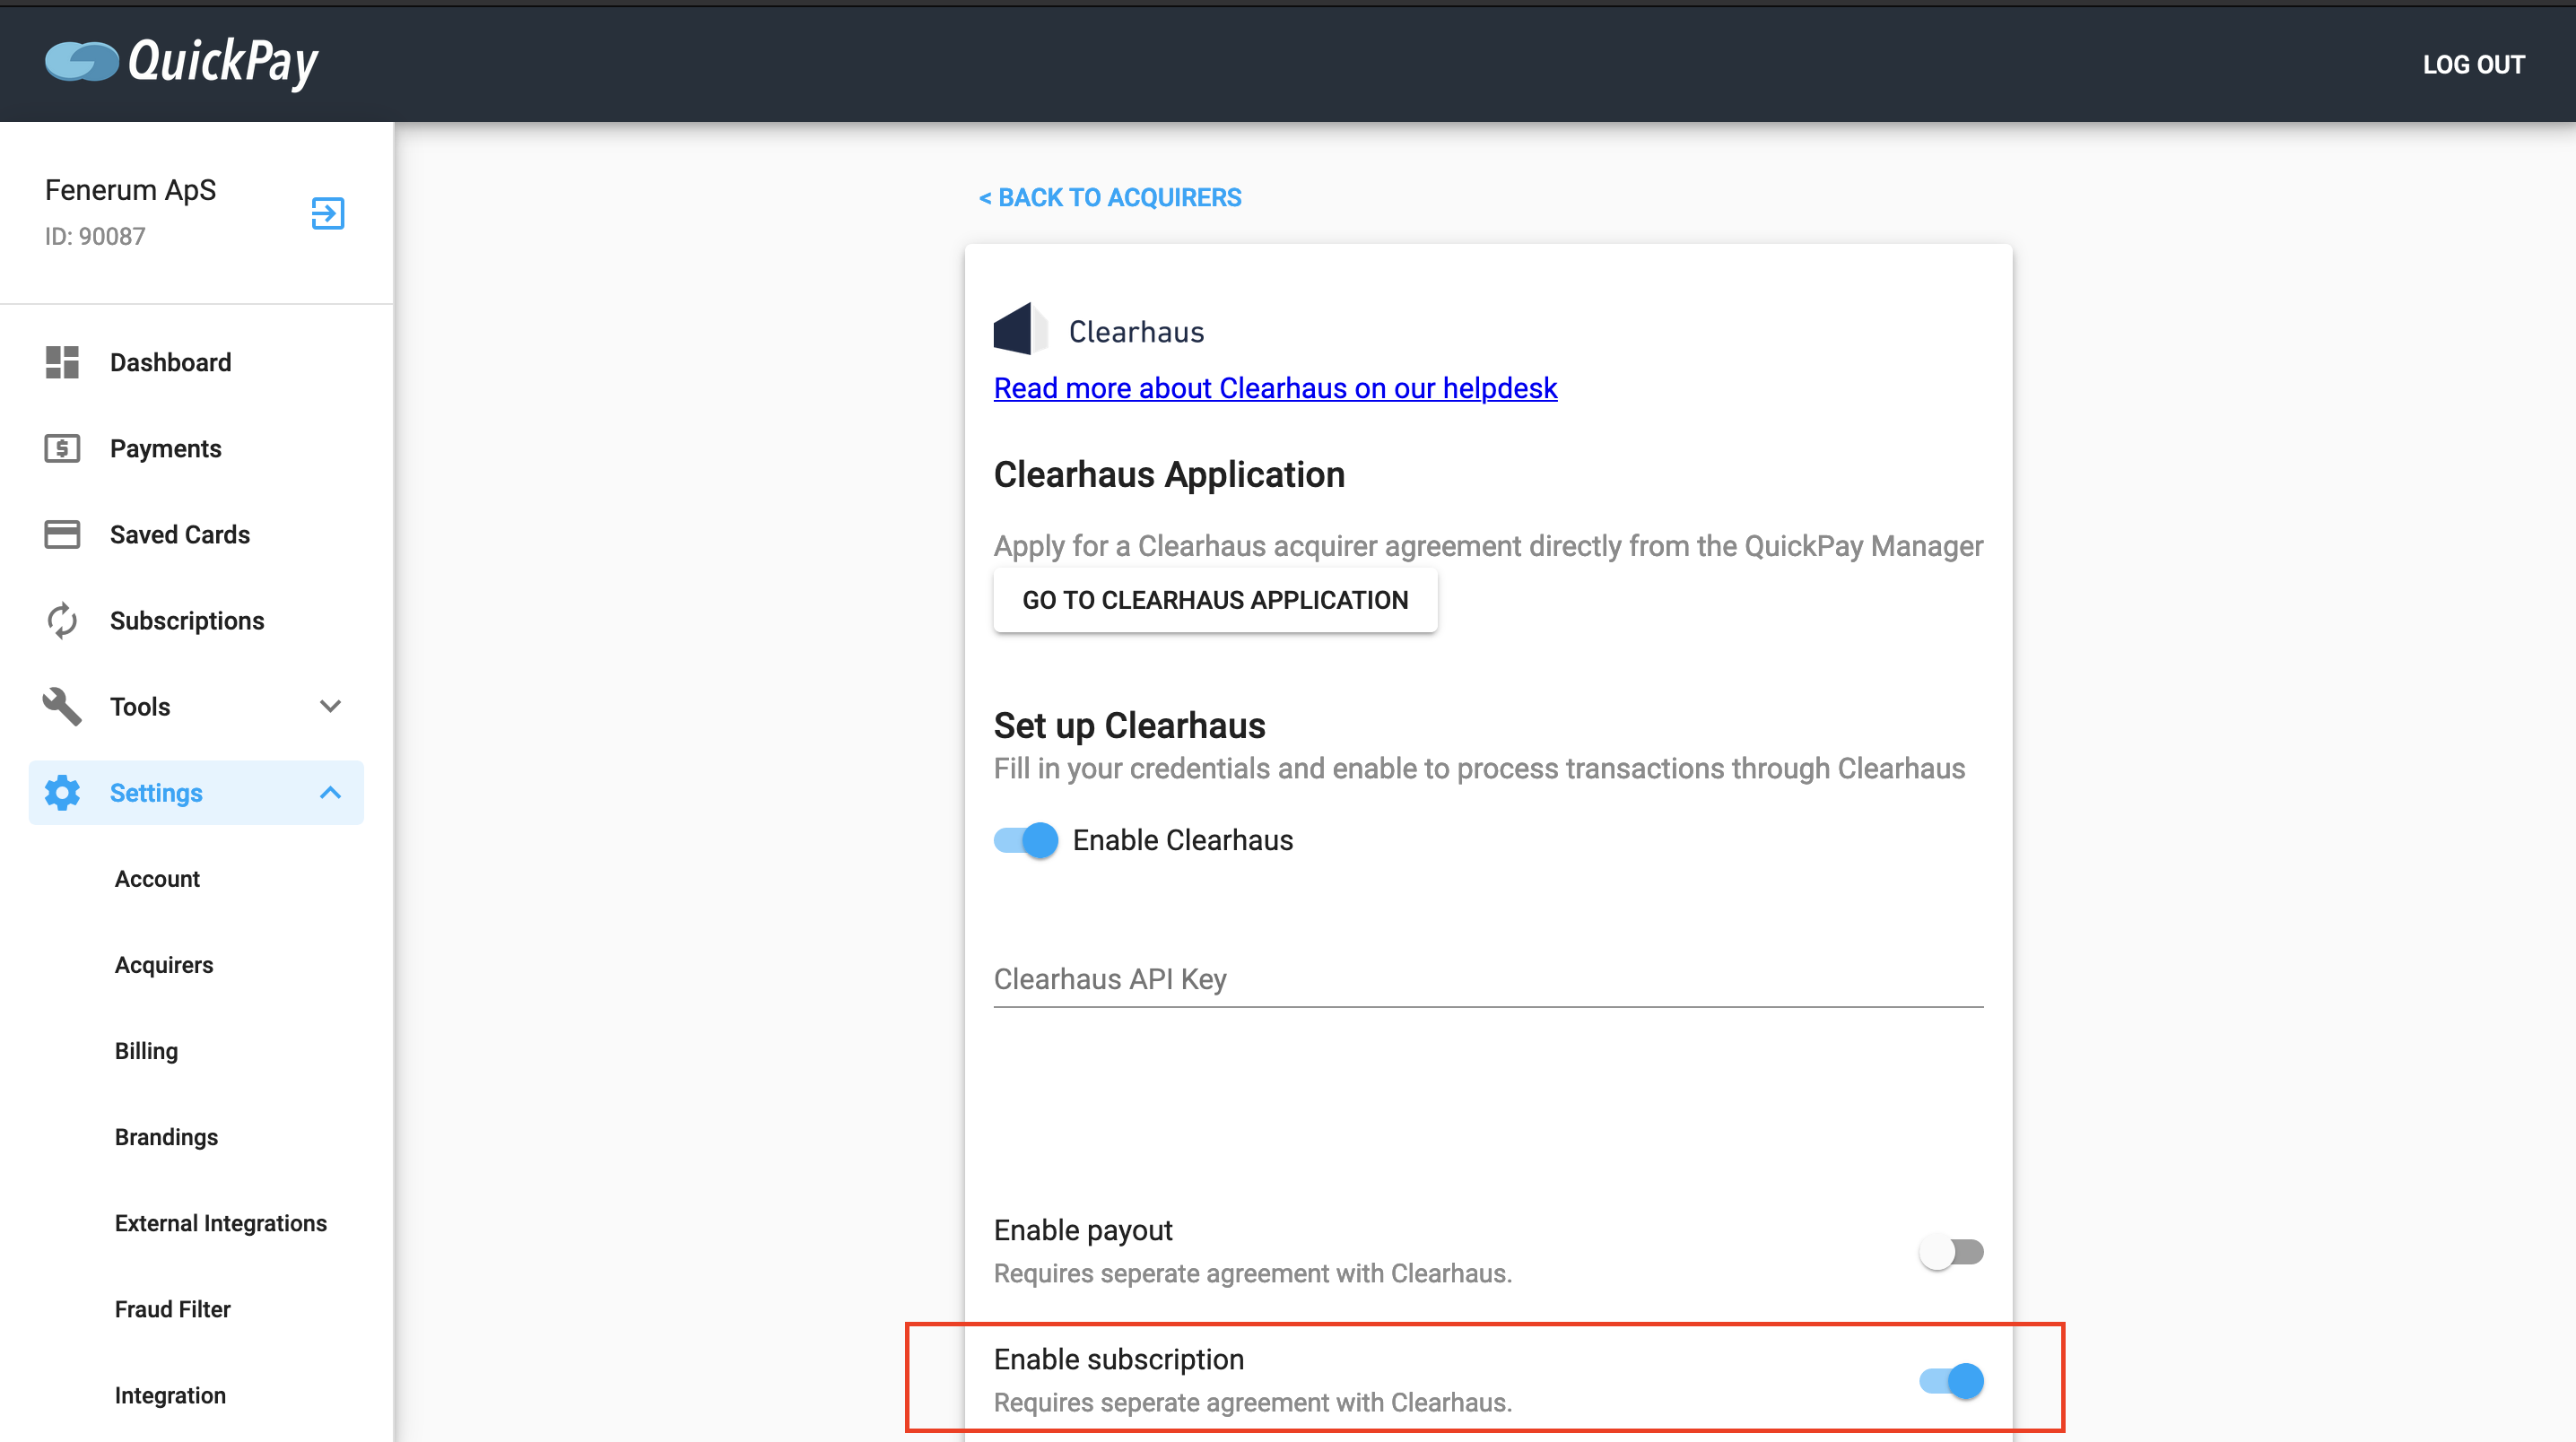Toggle the Enable Clearhaus switch
Screen dimensions: 2576x1442
pyautogui.click(x=1025, y=840)
